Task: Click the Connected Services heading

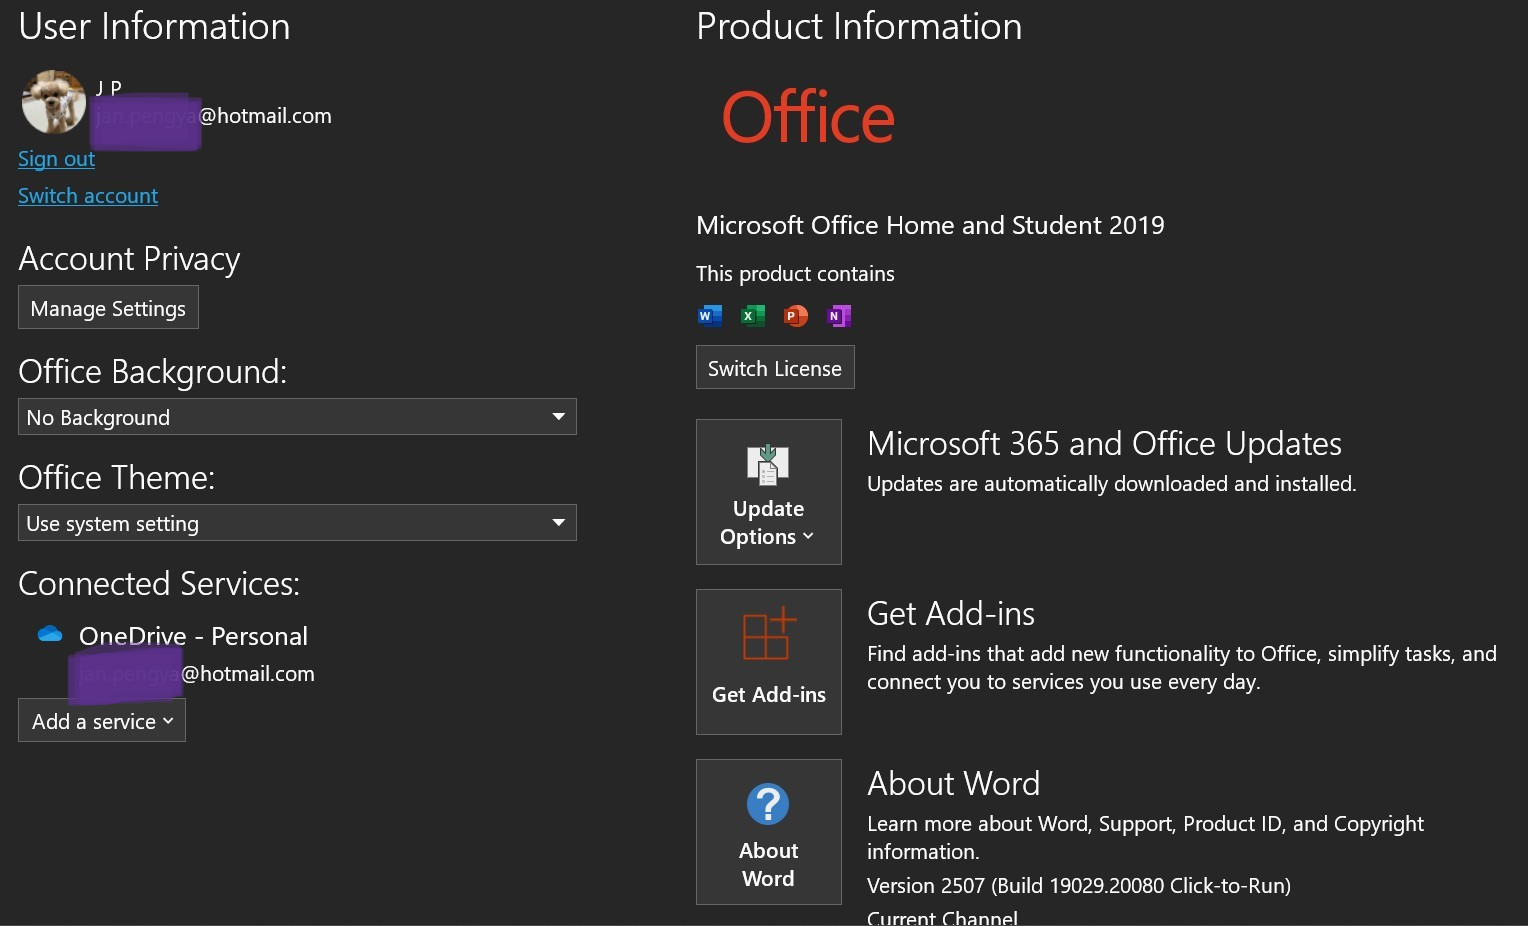Action: (x=159, y=583)
